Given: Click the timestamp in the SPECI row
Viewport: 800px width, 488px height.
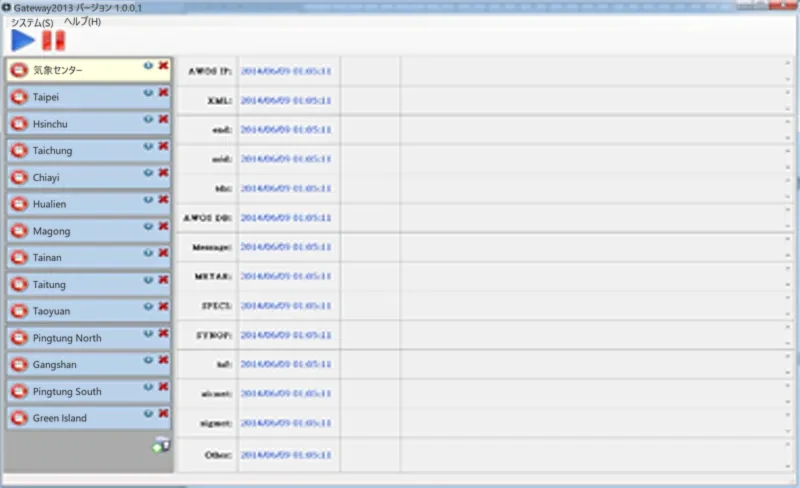Looking at the screenshot, I should pyautogui.click(x=286, y=305).
